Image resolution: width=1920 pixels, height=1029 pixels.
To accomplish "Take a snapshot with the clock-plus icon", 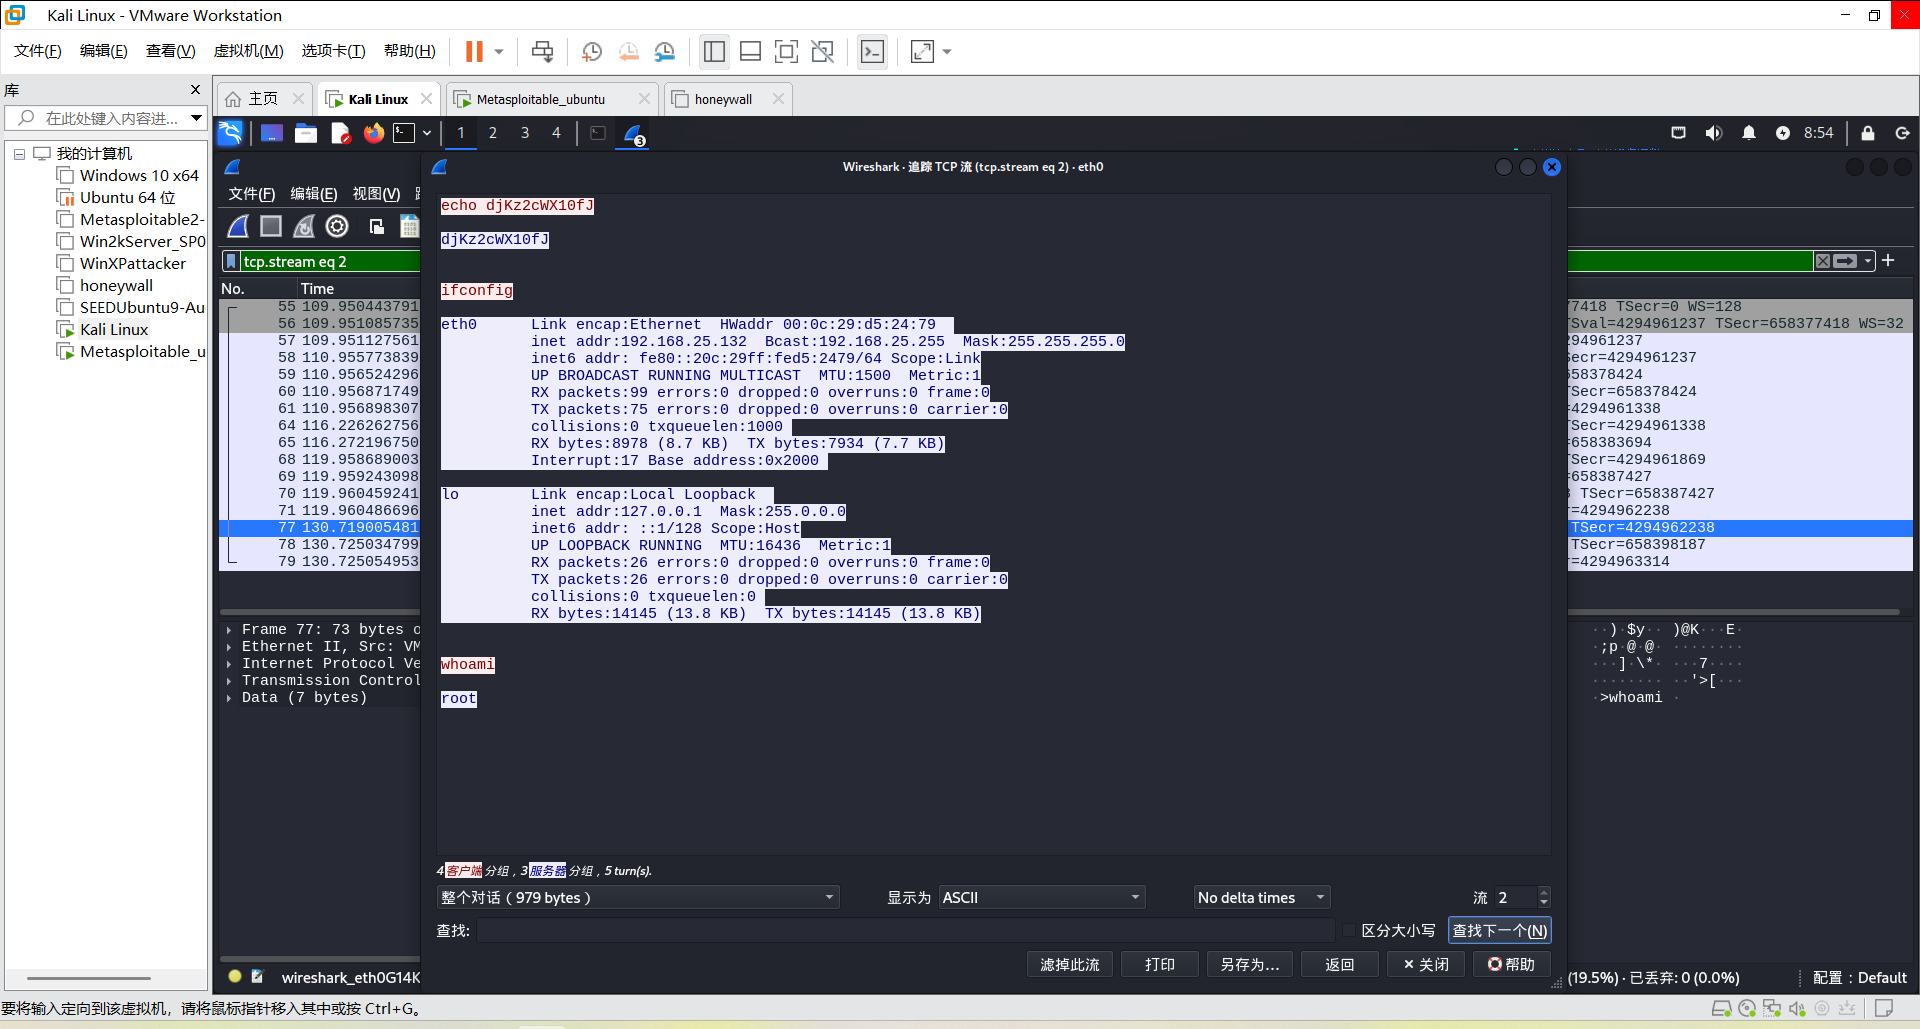I will (592, 51).
